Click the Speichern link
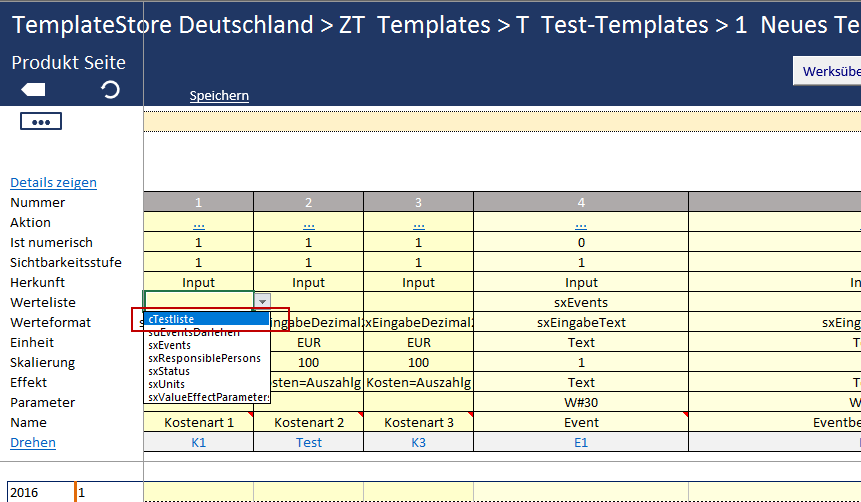Screen dimensions: 861x502 point(219,96)
